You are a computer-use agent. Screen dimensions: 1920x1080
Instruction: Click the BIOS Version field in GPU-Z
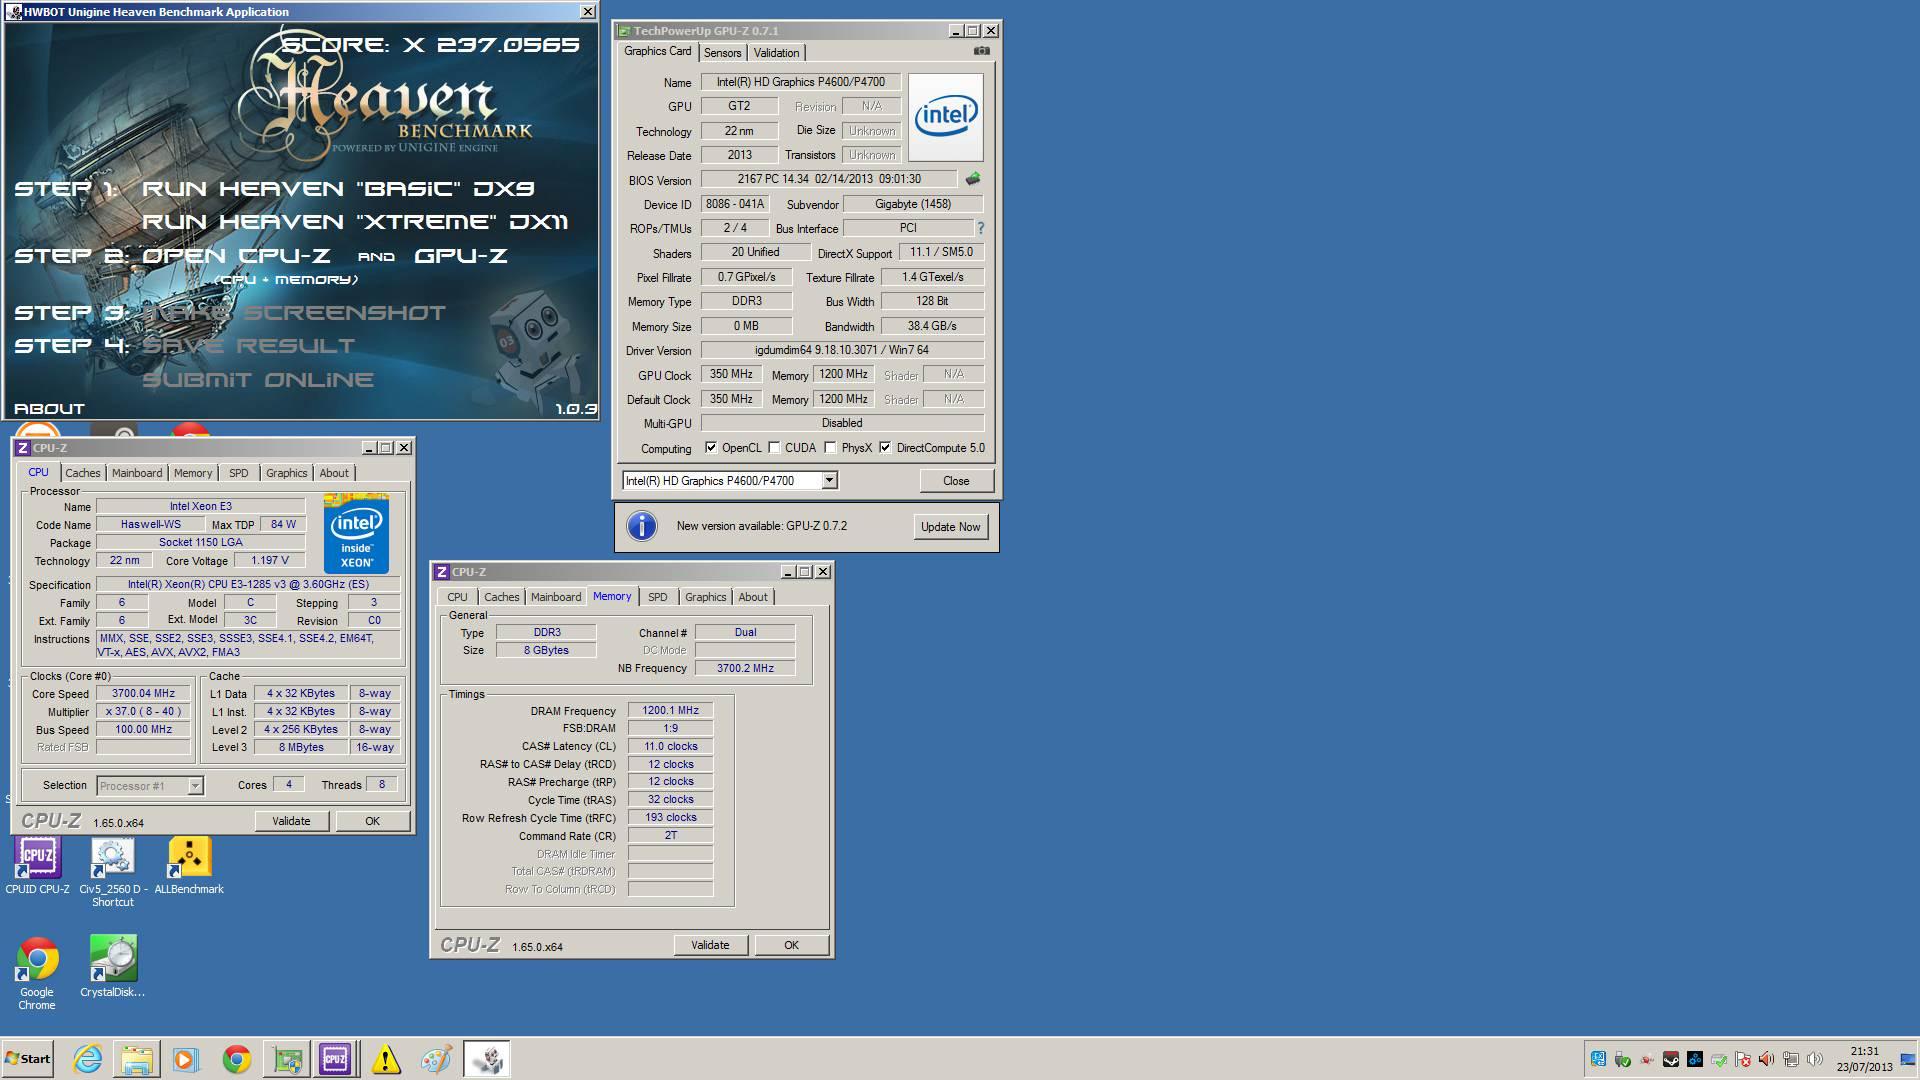pyautogui.click(x=829, y=179)
